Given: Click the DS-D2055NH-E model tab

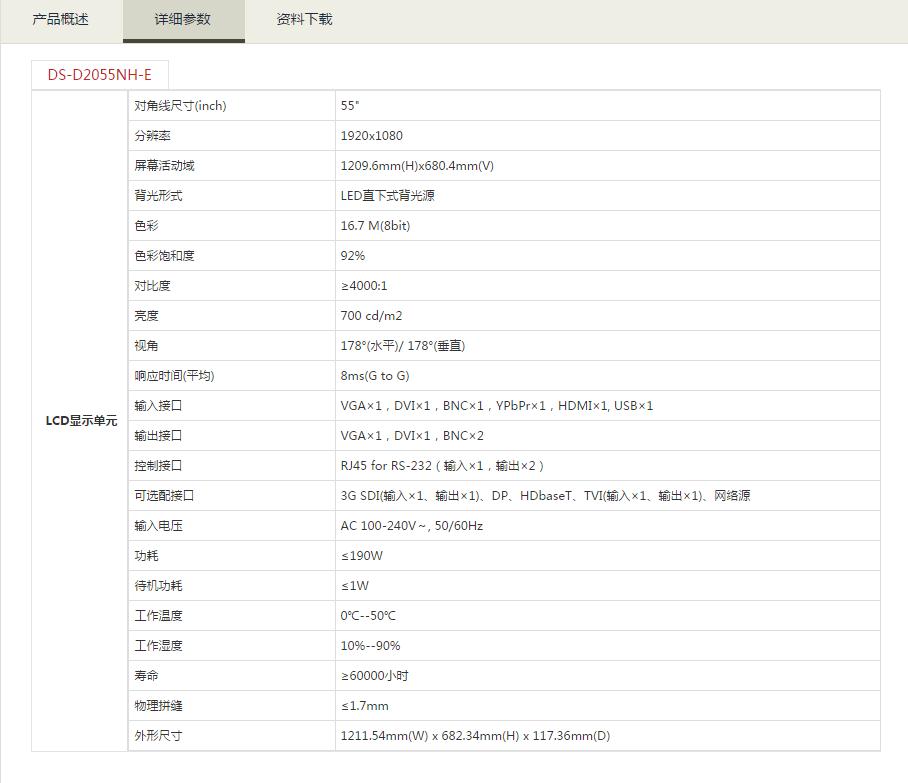Looking at the screenshot, I should (x=100, y=75).
